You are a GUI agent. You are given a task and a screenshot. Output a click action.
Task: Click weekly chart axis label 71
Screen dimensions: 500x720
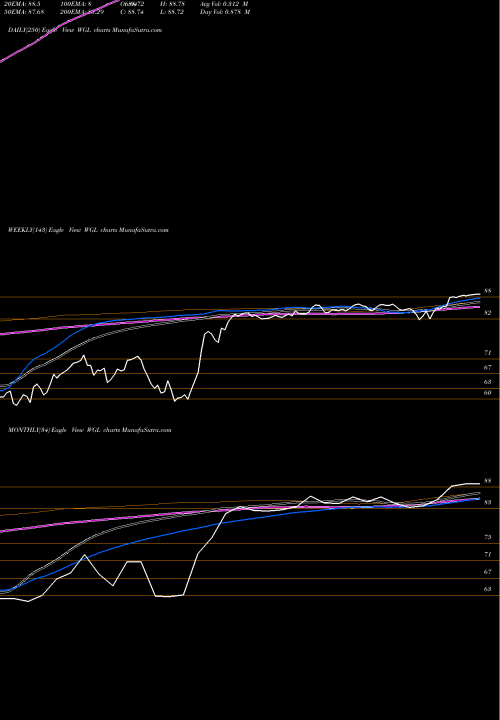(488, 353)
